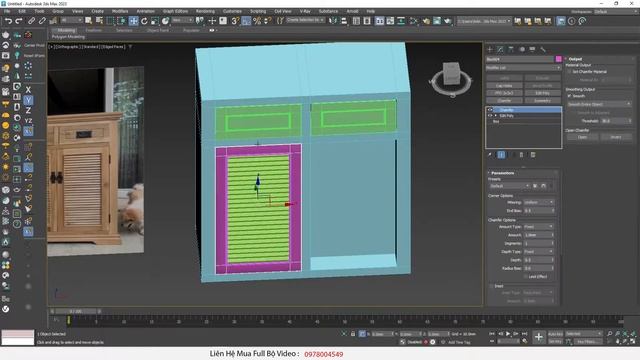Open the Rendering menu

pyautogui.click(x=205, y=11)
